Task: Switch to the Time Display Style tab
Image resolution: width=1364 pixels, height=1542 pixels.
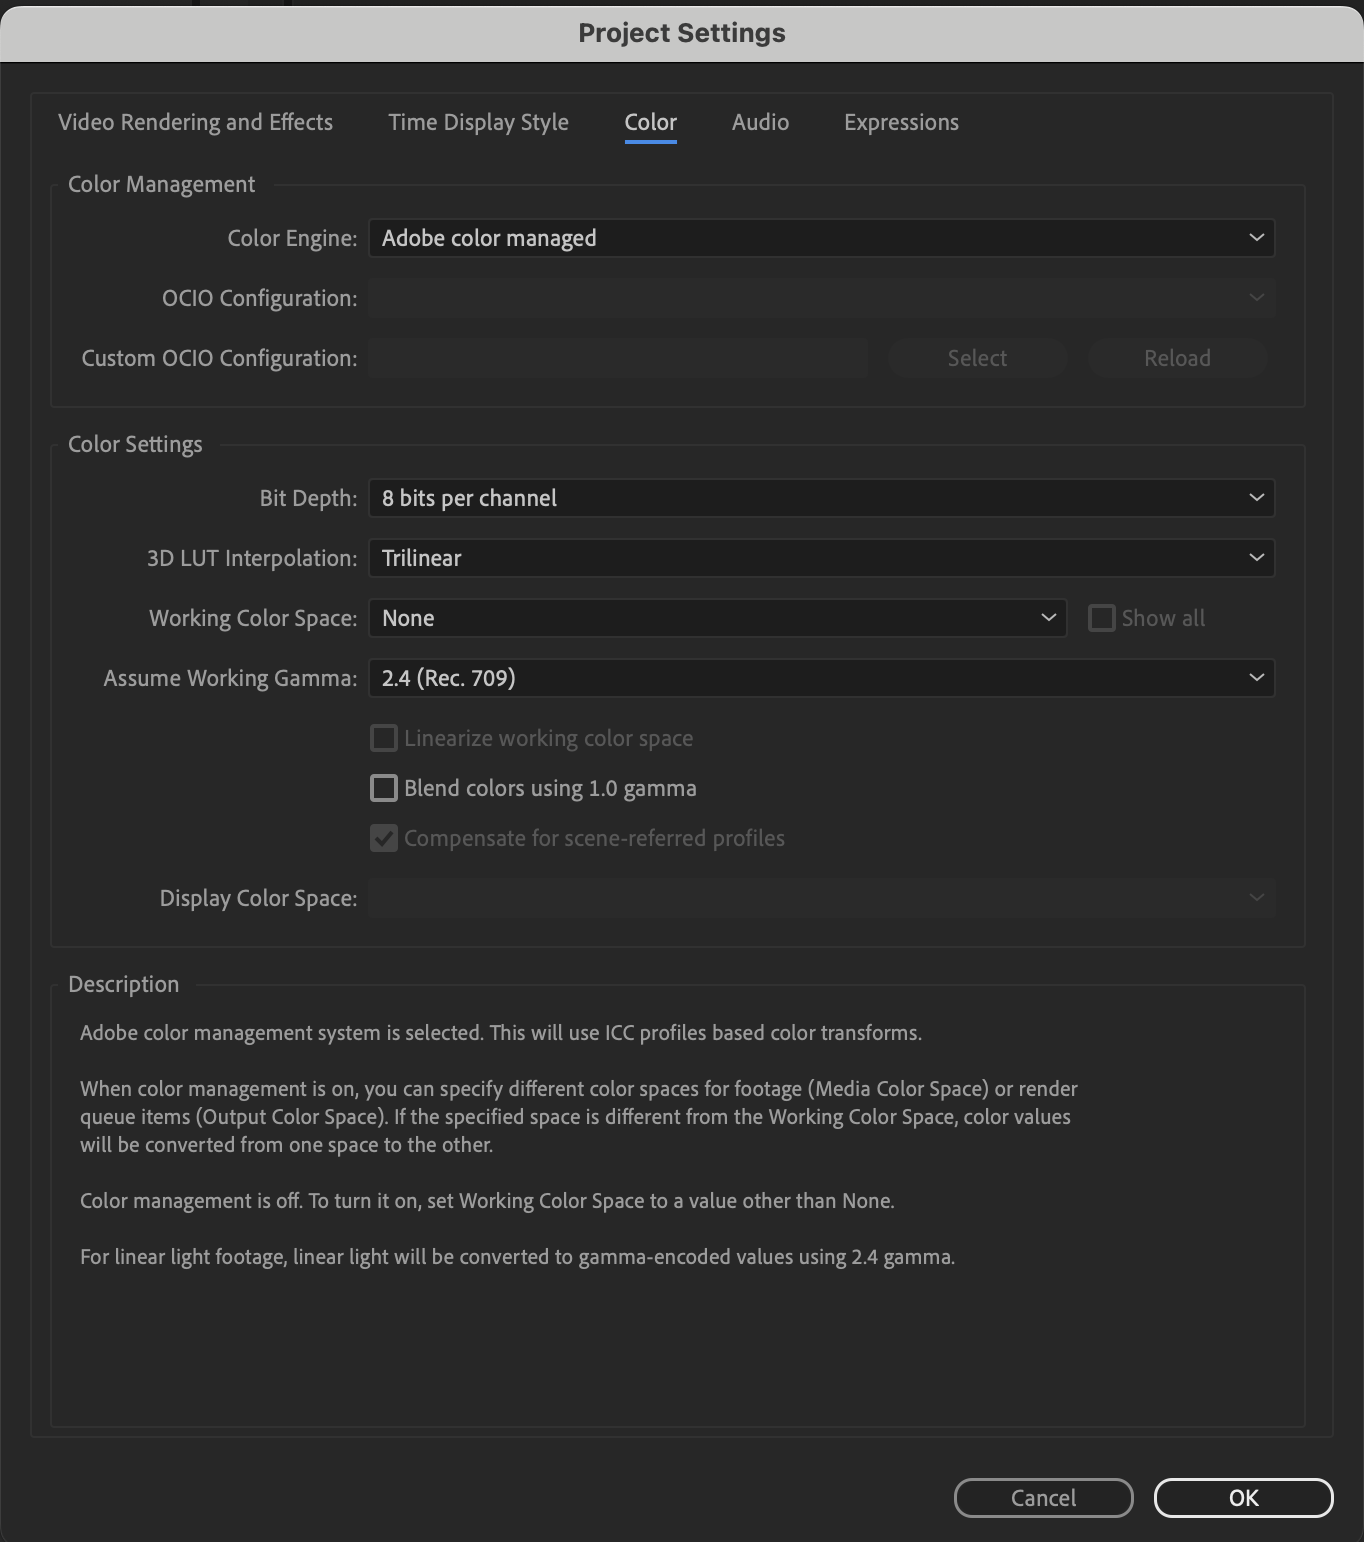Action: pyautogui.click(x=479, y=122)
